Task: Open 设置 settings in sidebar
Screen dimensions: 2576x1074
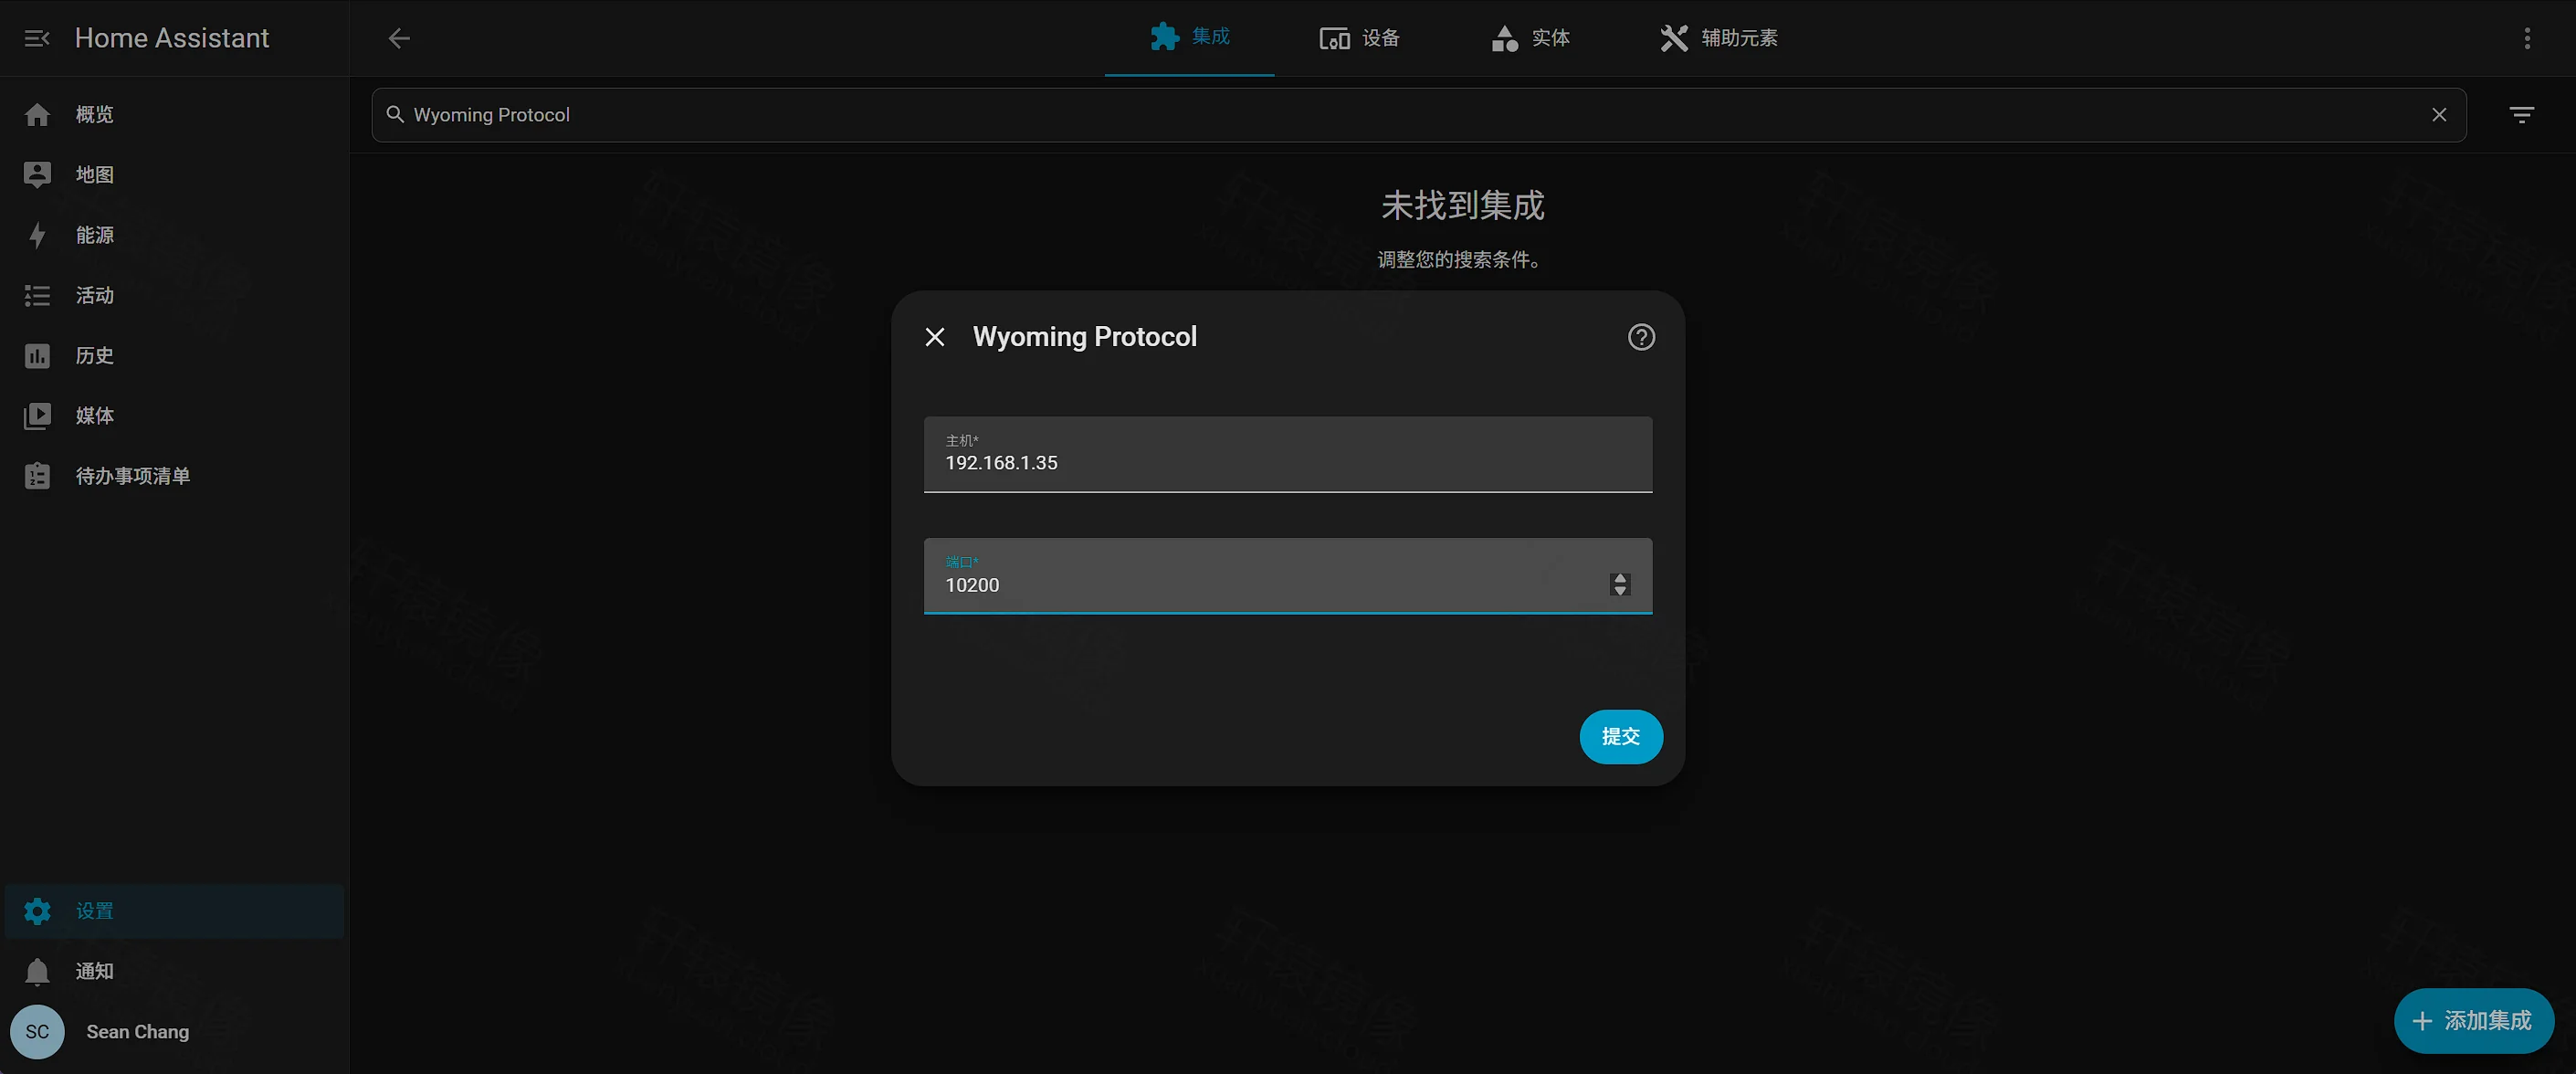Action: click(174, 911)
